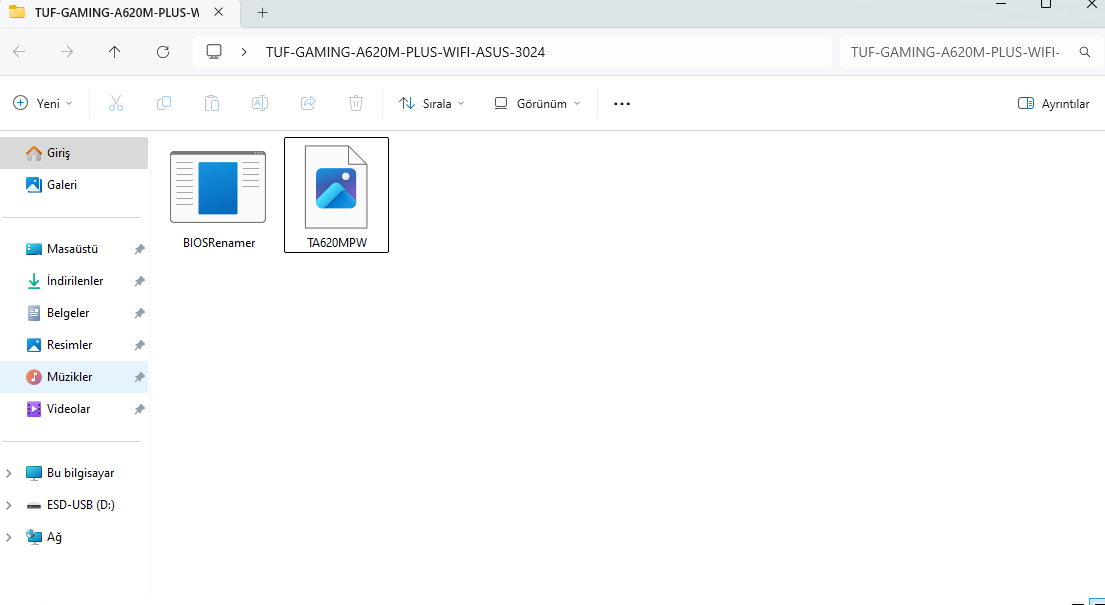
Task: Click the Share icon in toolbar
Action: [x=308, y=104]
